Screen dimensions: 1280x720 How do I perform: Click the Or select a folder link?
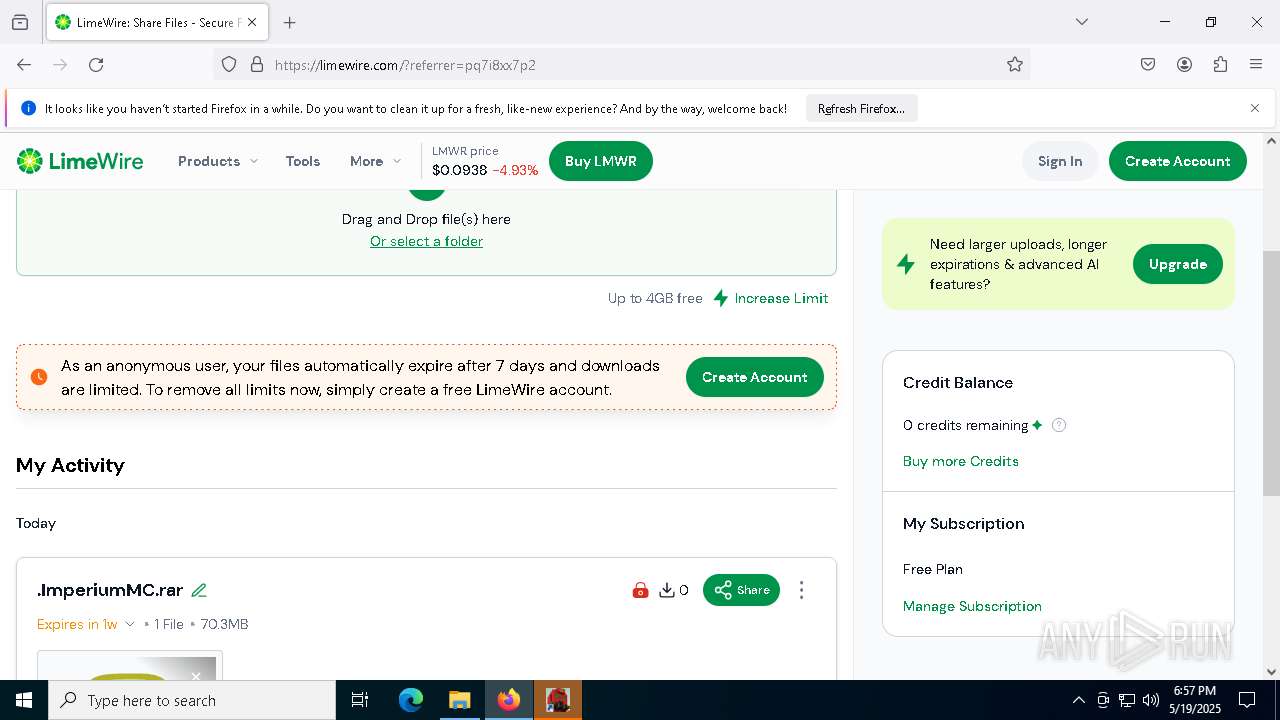[426, 241]
